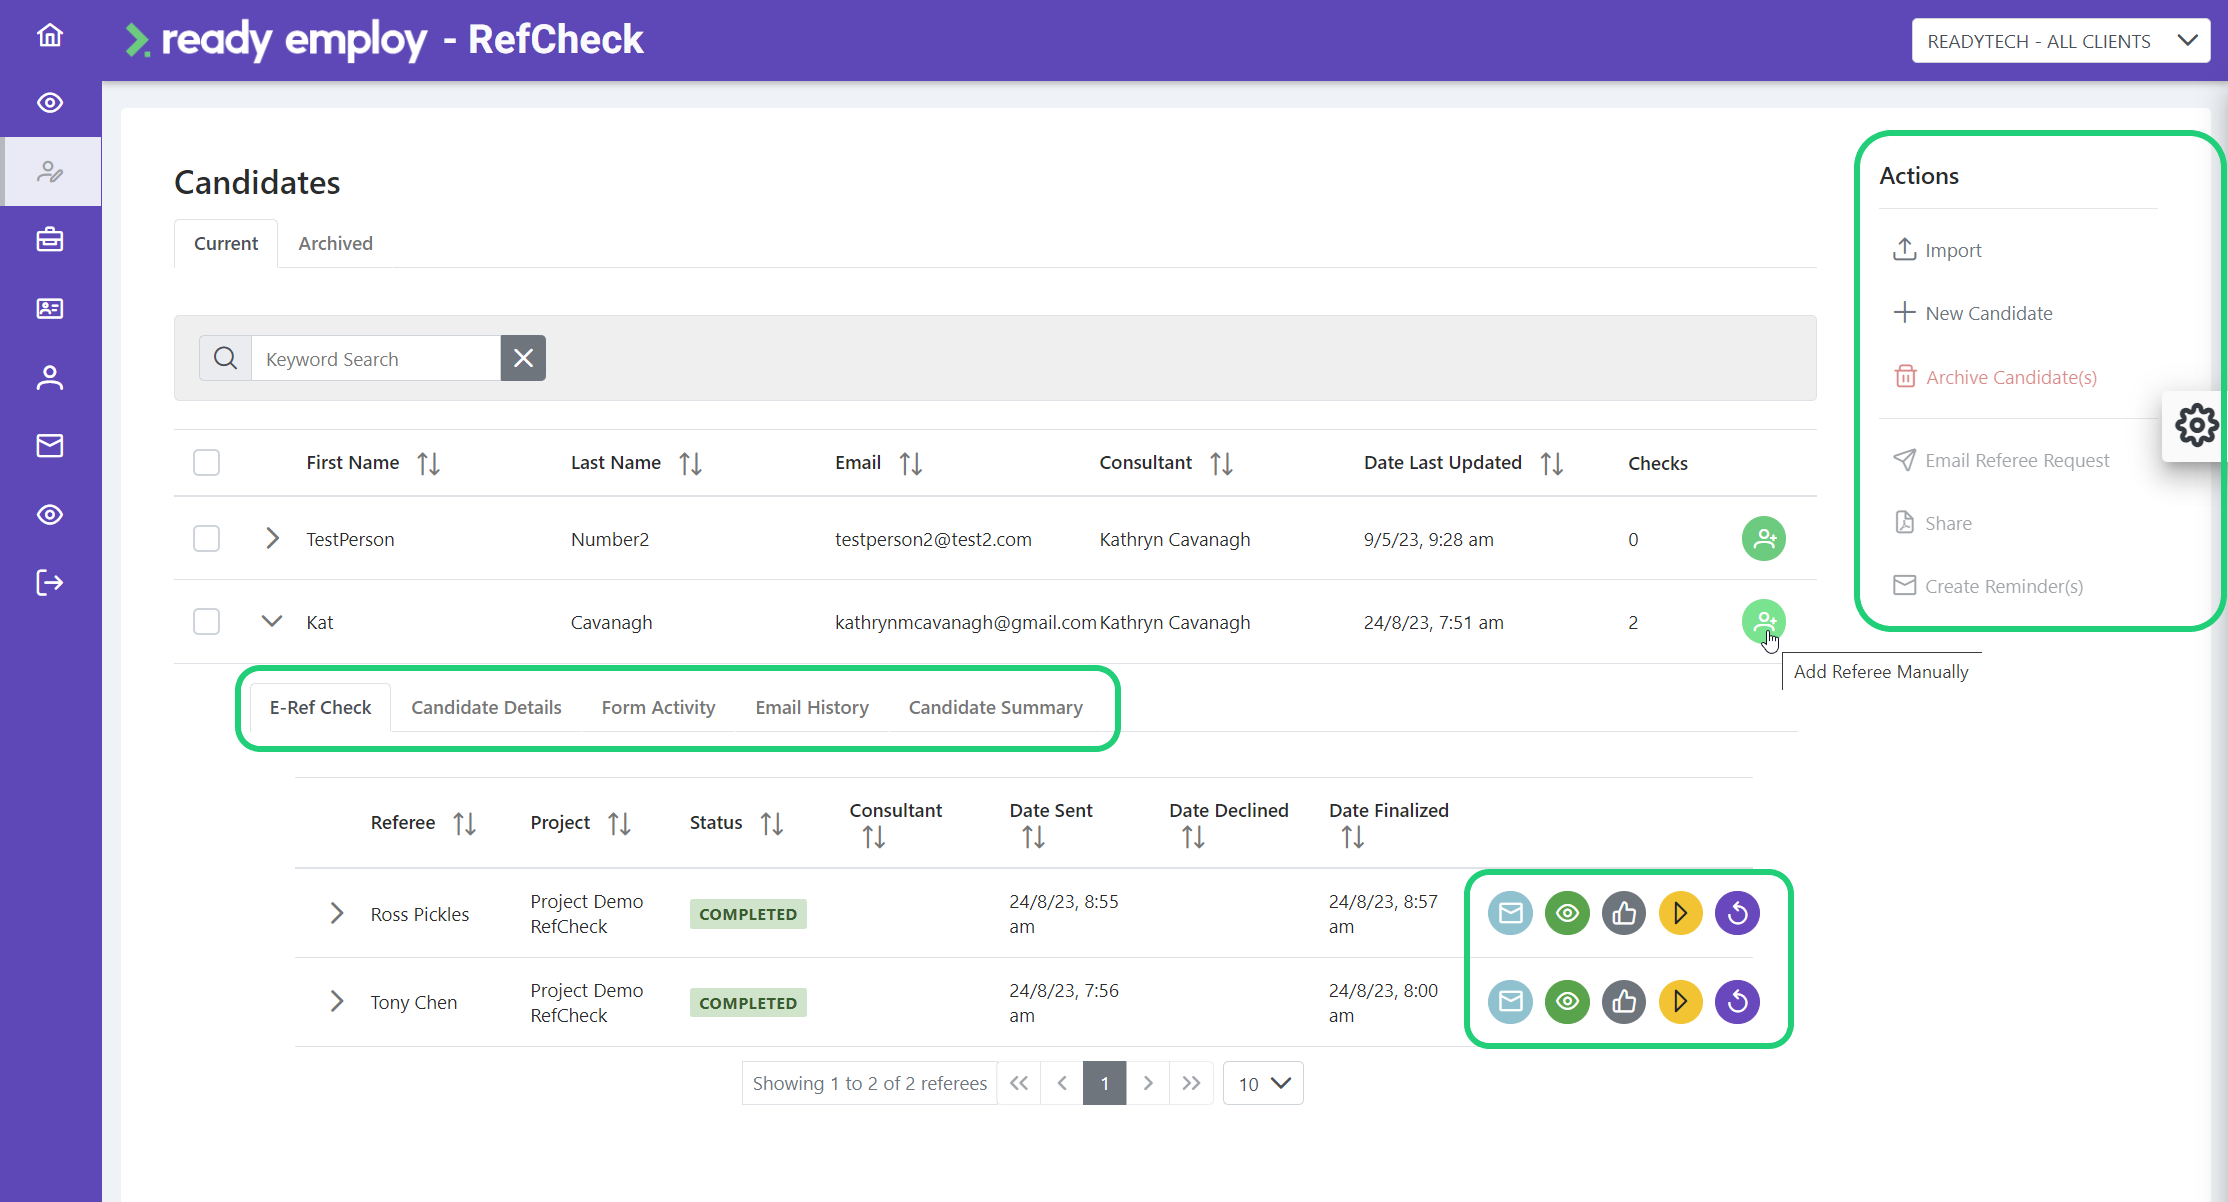Sort candidates by First Name
This screenshot has height=1202, width=2228.
429,463
